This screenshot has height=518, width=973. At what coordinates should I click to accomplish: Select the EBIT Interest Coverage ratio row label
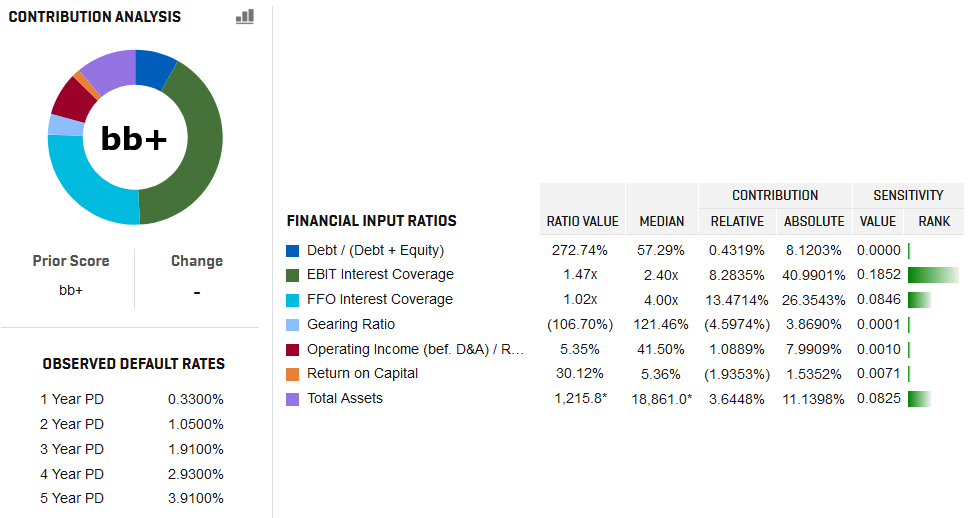click(x=380, y=275)
